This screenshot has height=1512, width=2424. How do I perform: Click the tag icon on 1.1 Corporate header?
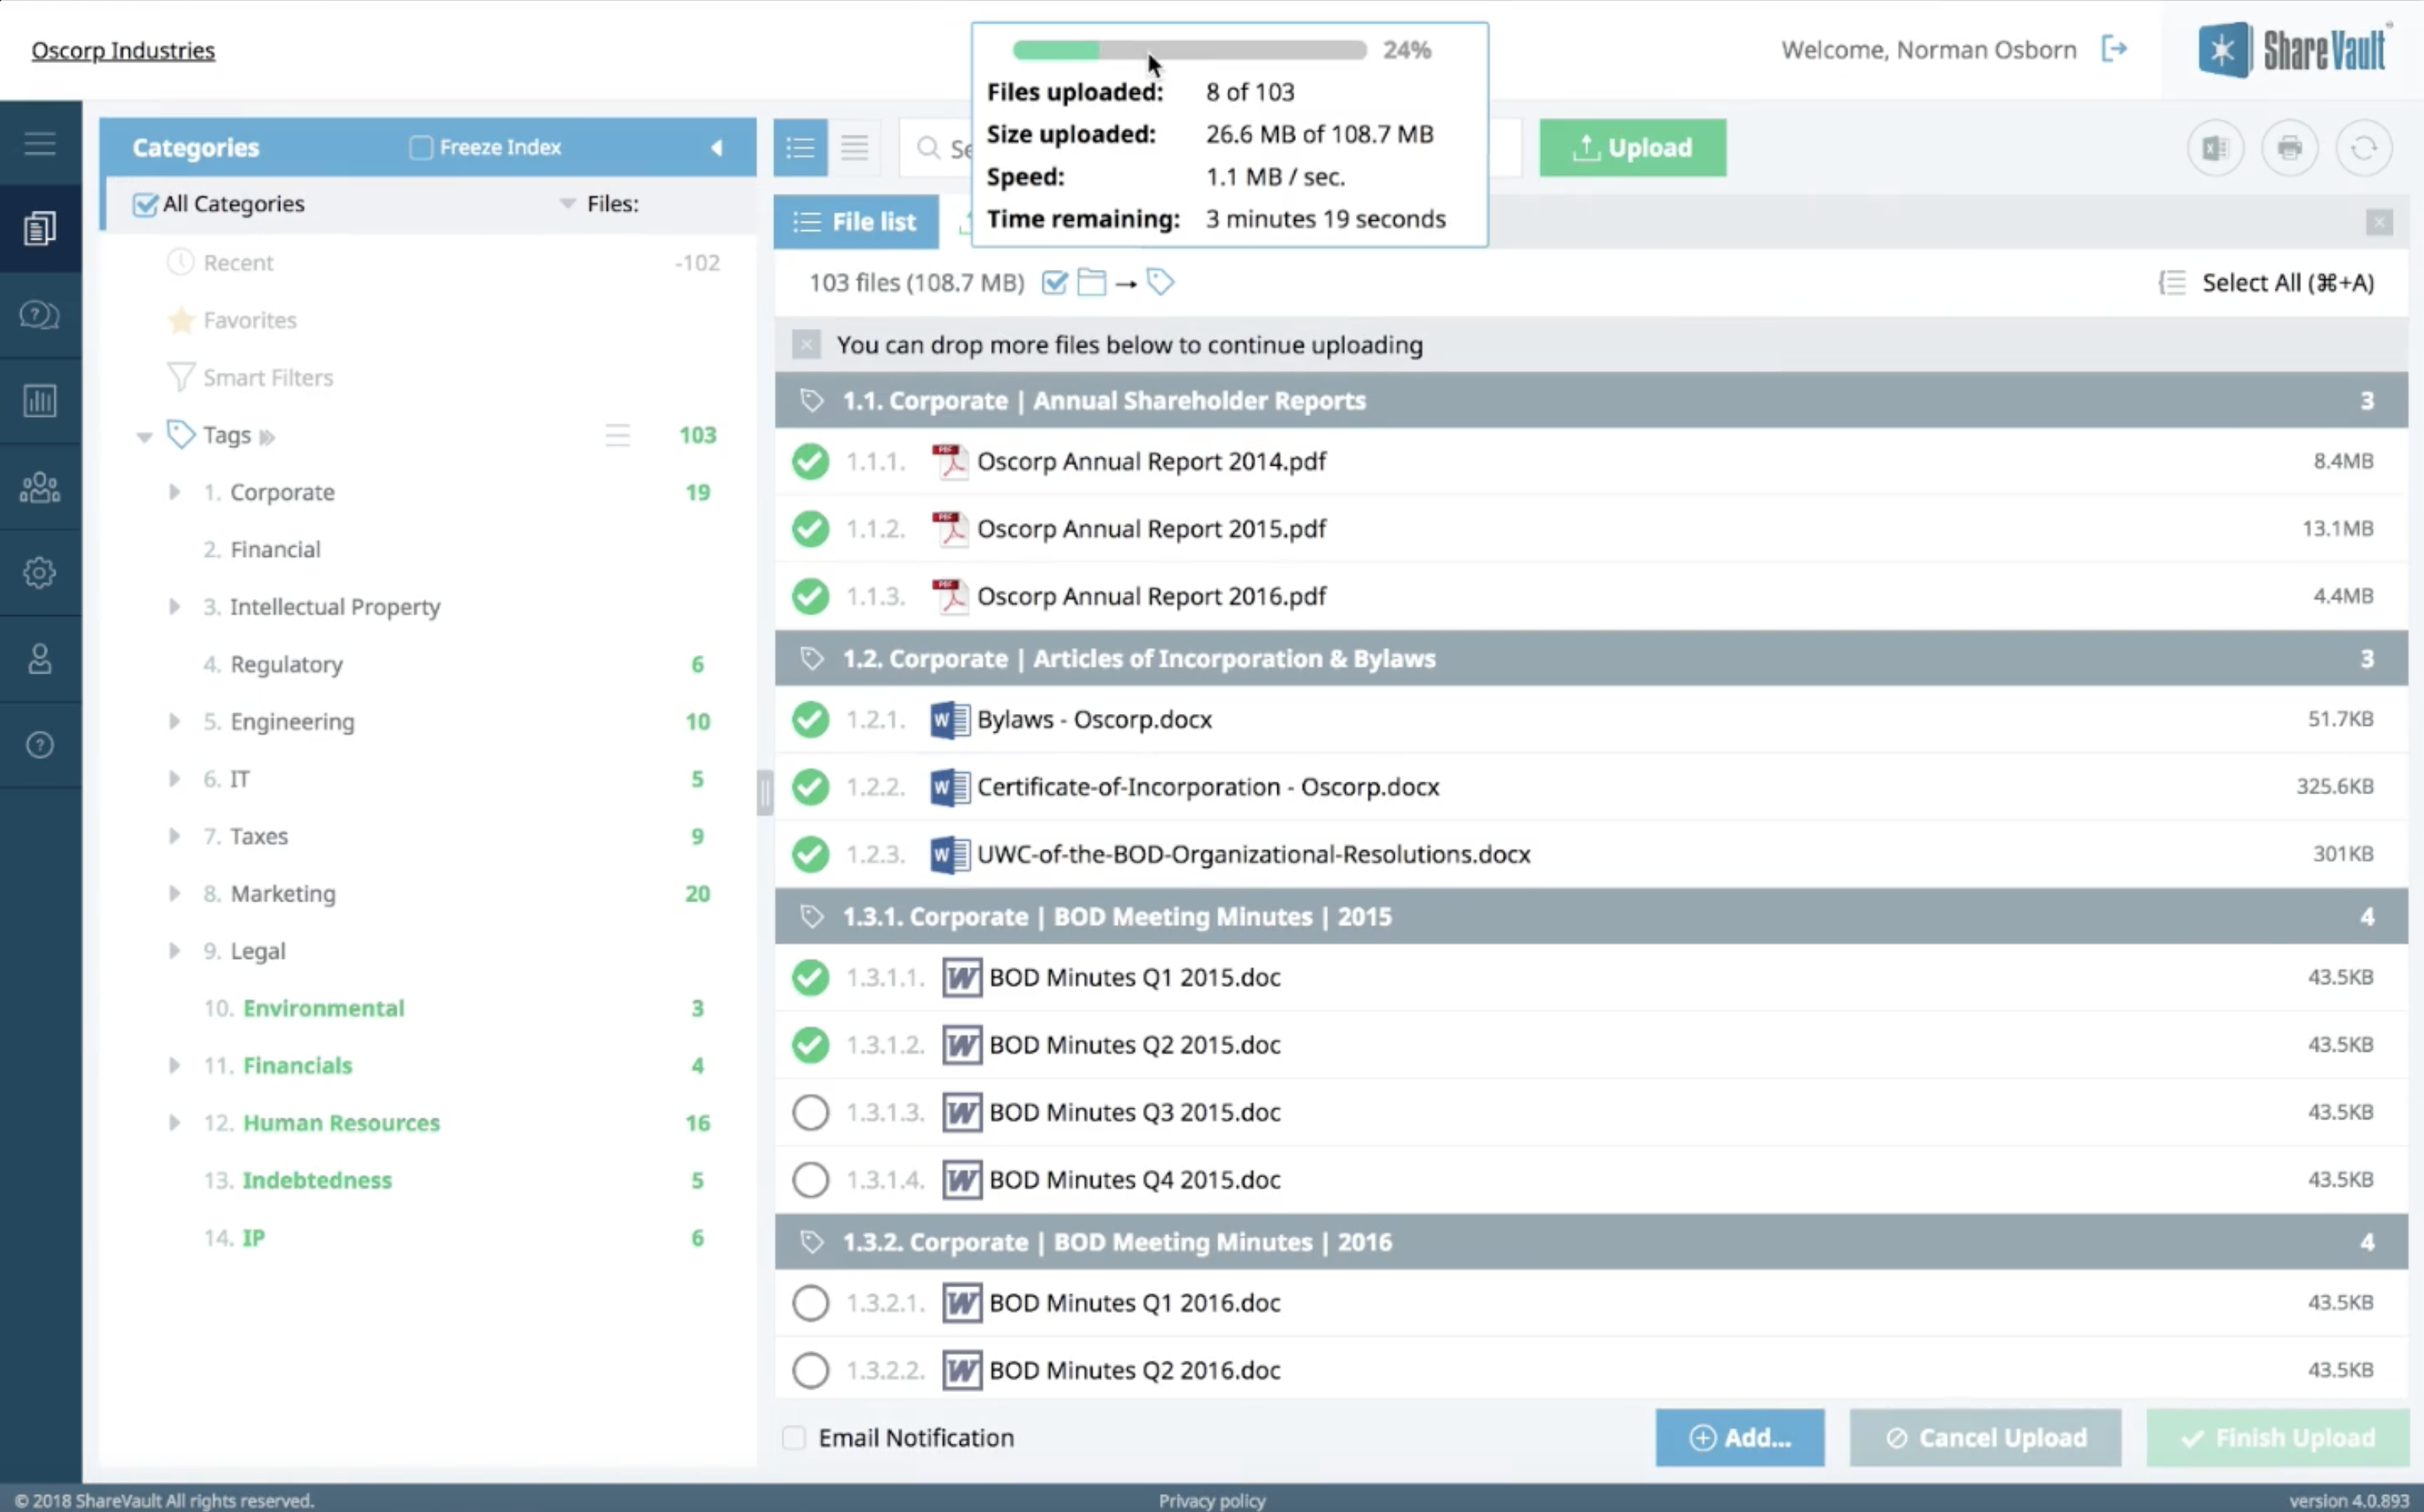coord(812,401)
